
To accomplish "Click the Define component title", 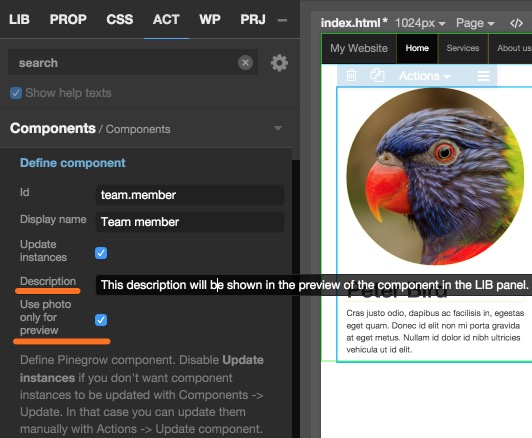I will [73, 163].
